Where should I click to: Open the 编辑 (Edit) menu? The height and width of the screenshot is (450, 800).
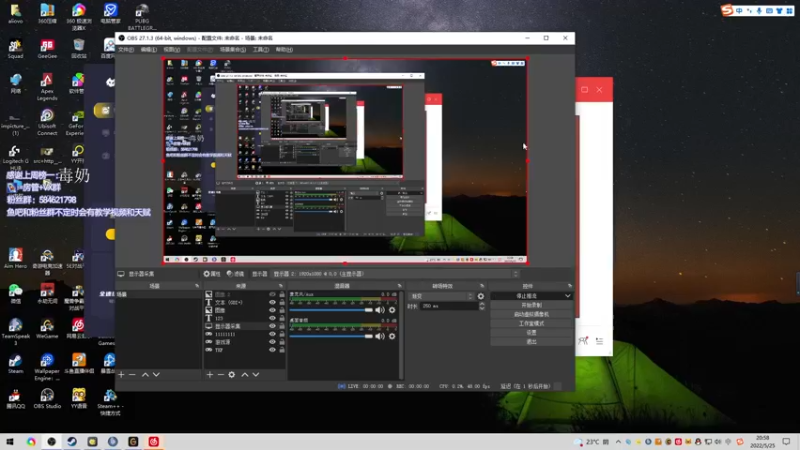pyautogui.click(x=148, y=49)
